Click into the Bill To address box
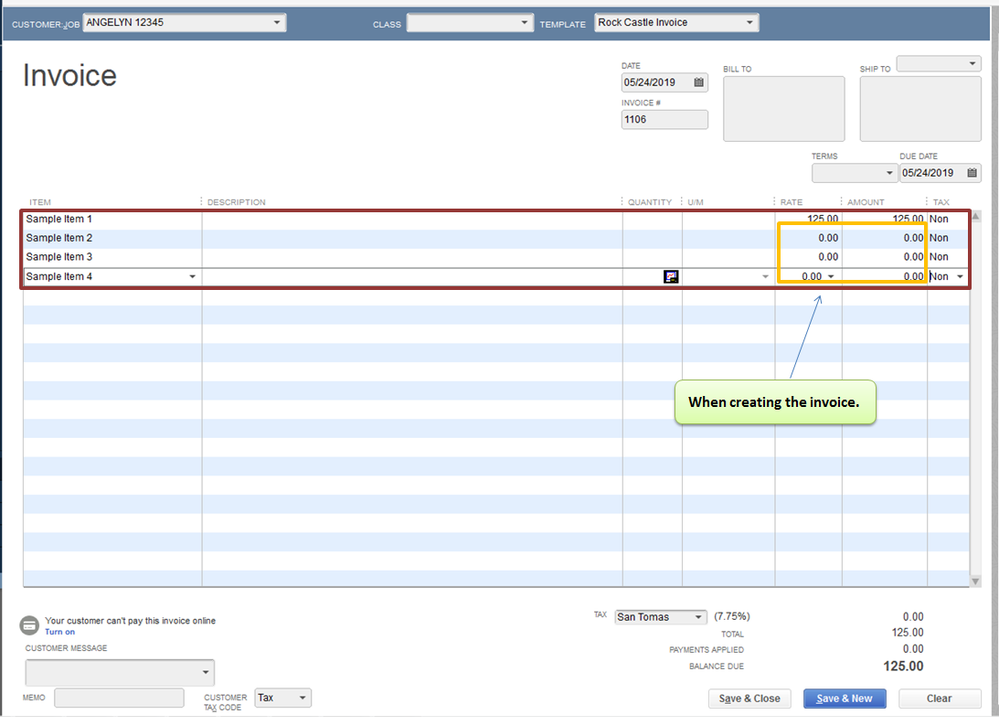 784,108
